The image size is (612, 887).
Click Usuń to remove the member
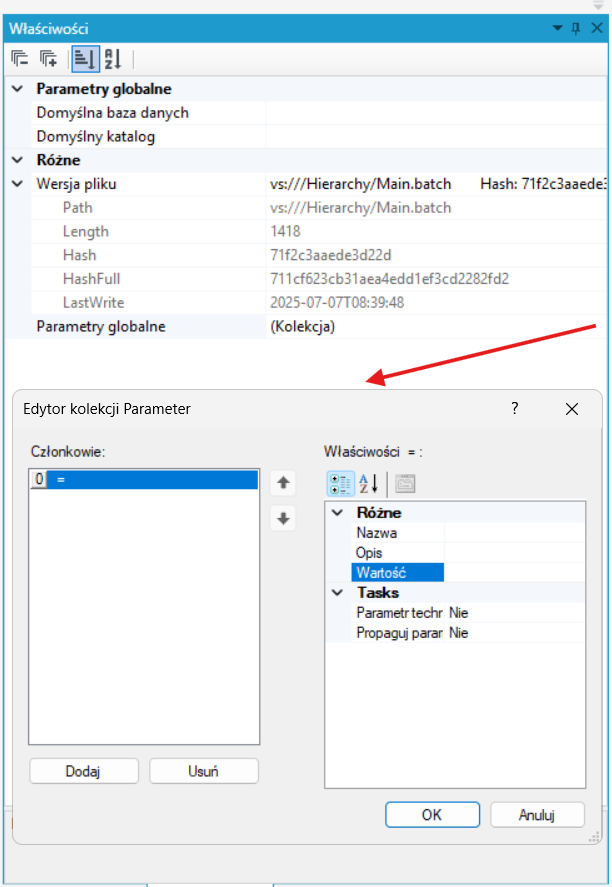click(x=204, y=771)
